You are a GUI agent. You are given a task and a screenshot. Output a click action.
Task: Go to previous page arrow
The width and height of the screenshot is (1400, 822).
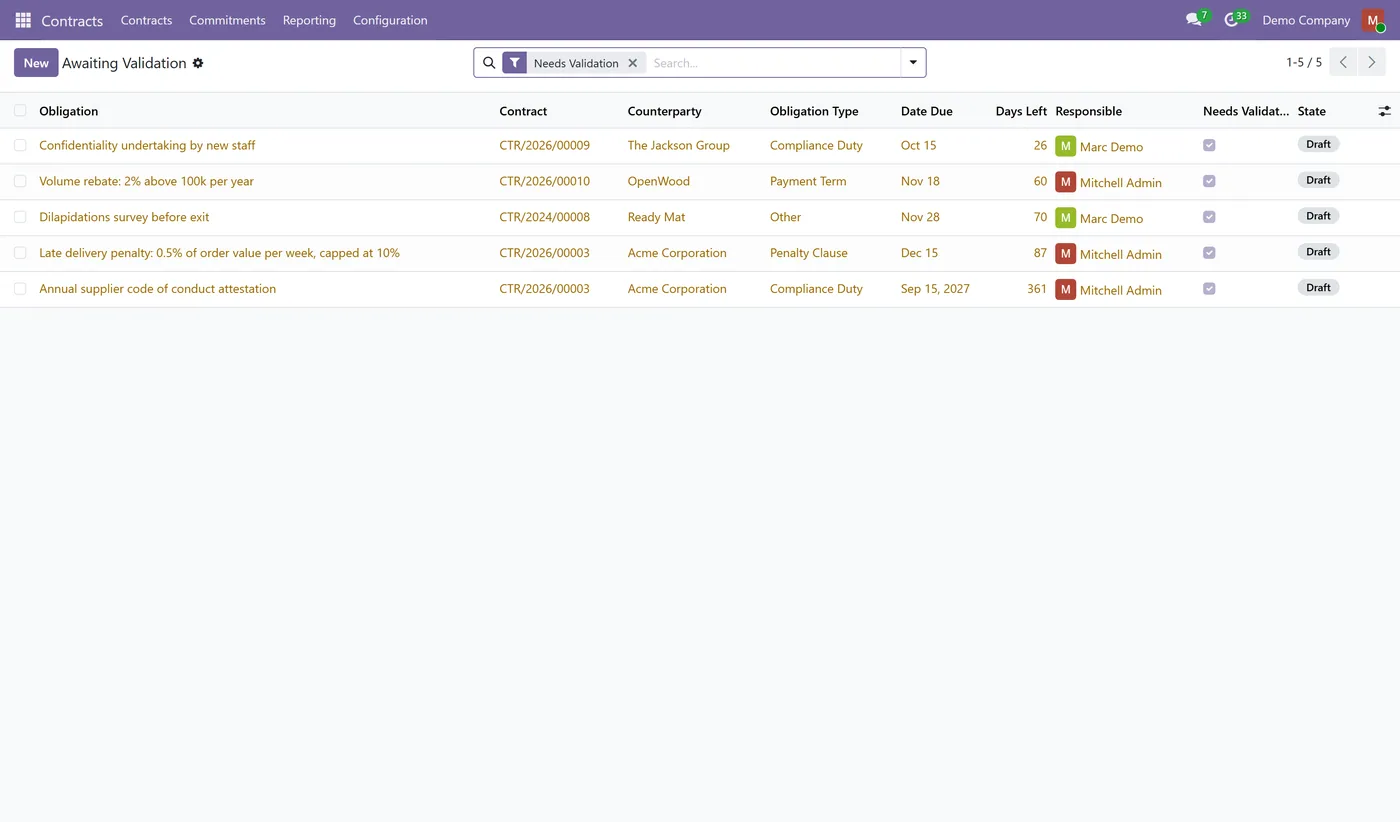point(1343,62)
